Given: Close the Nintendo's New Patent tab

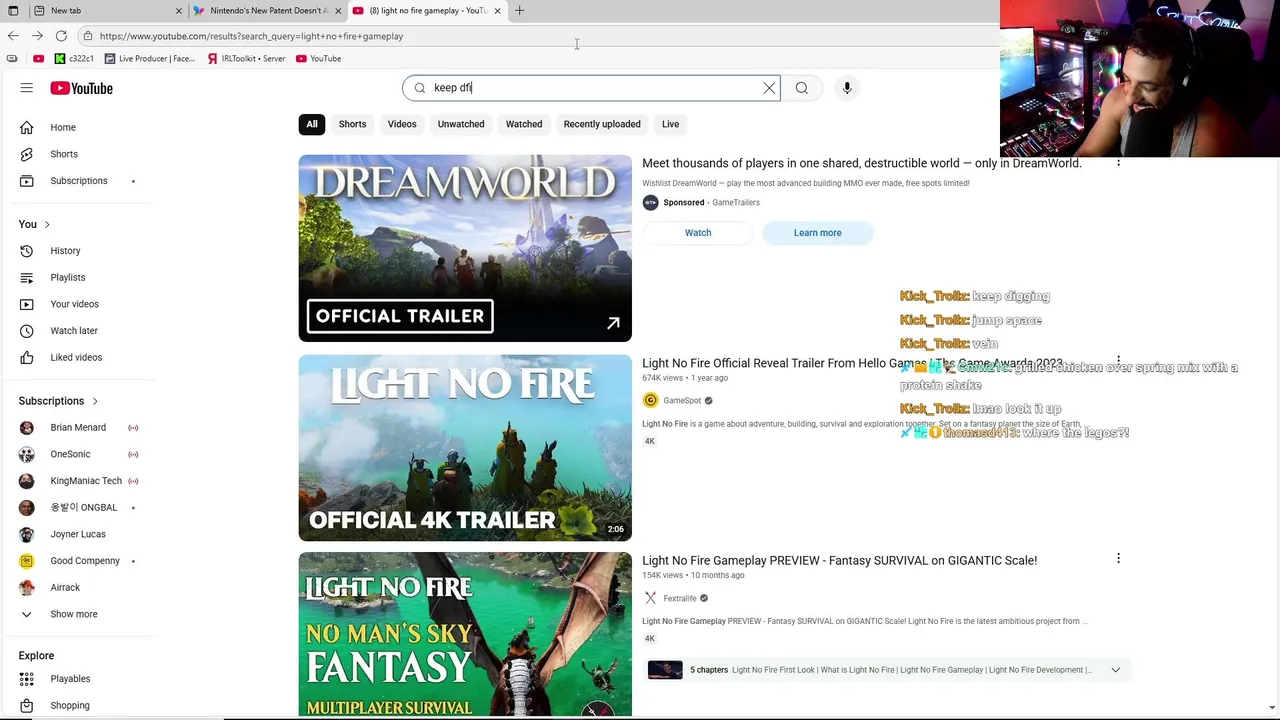Looking at the screenshot, I should click(338, 10).
